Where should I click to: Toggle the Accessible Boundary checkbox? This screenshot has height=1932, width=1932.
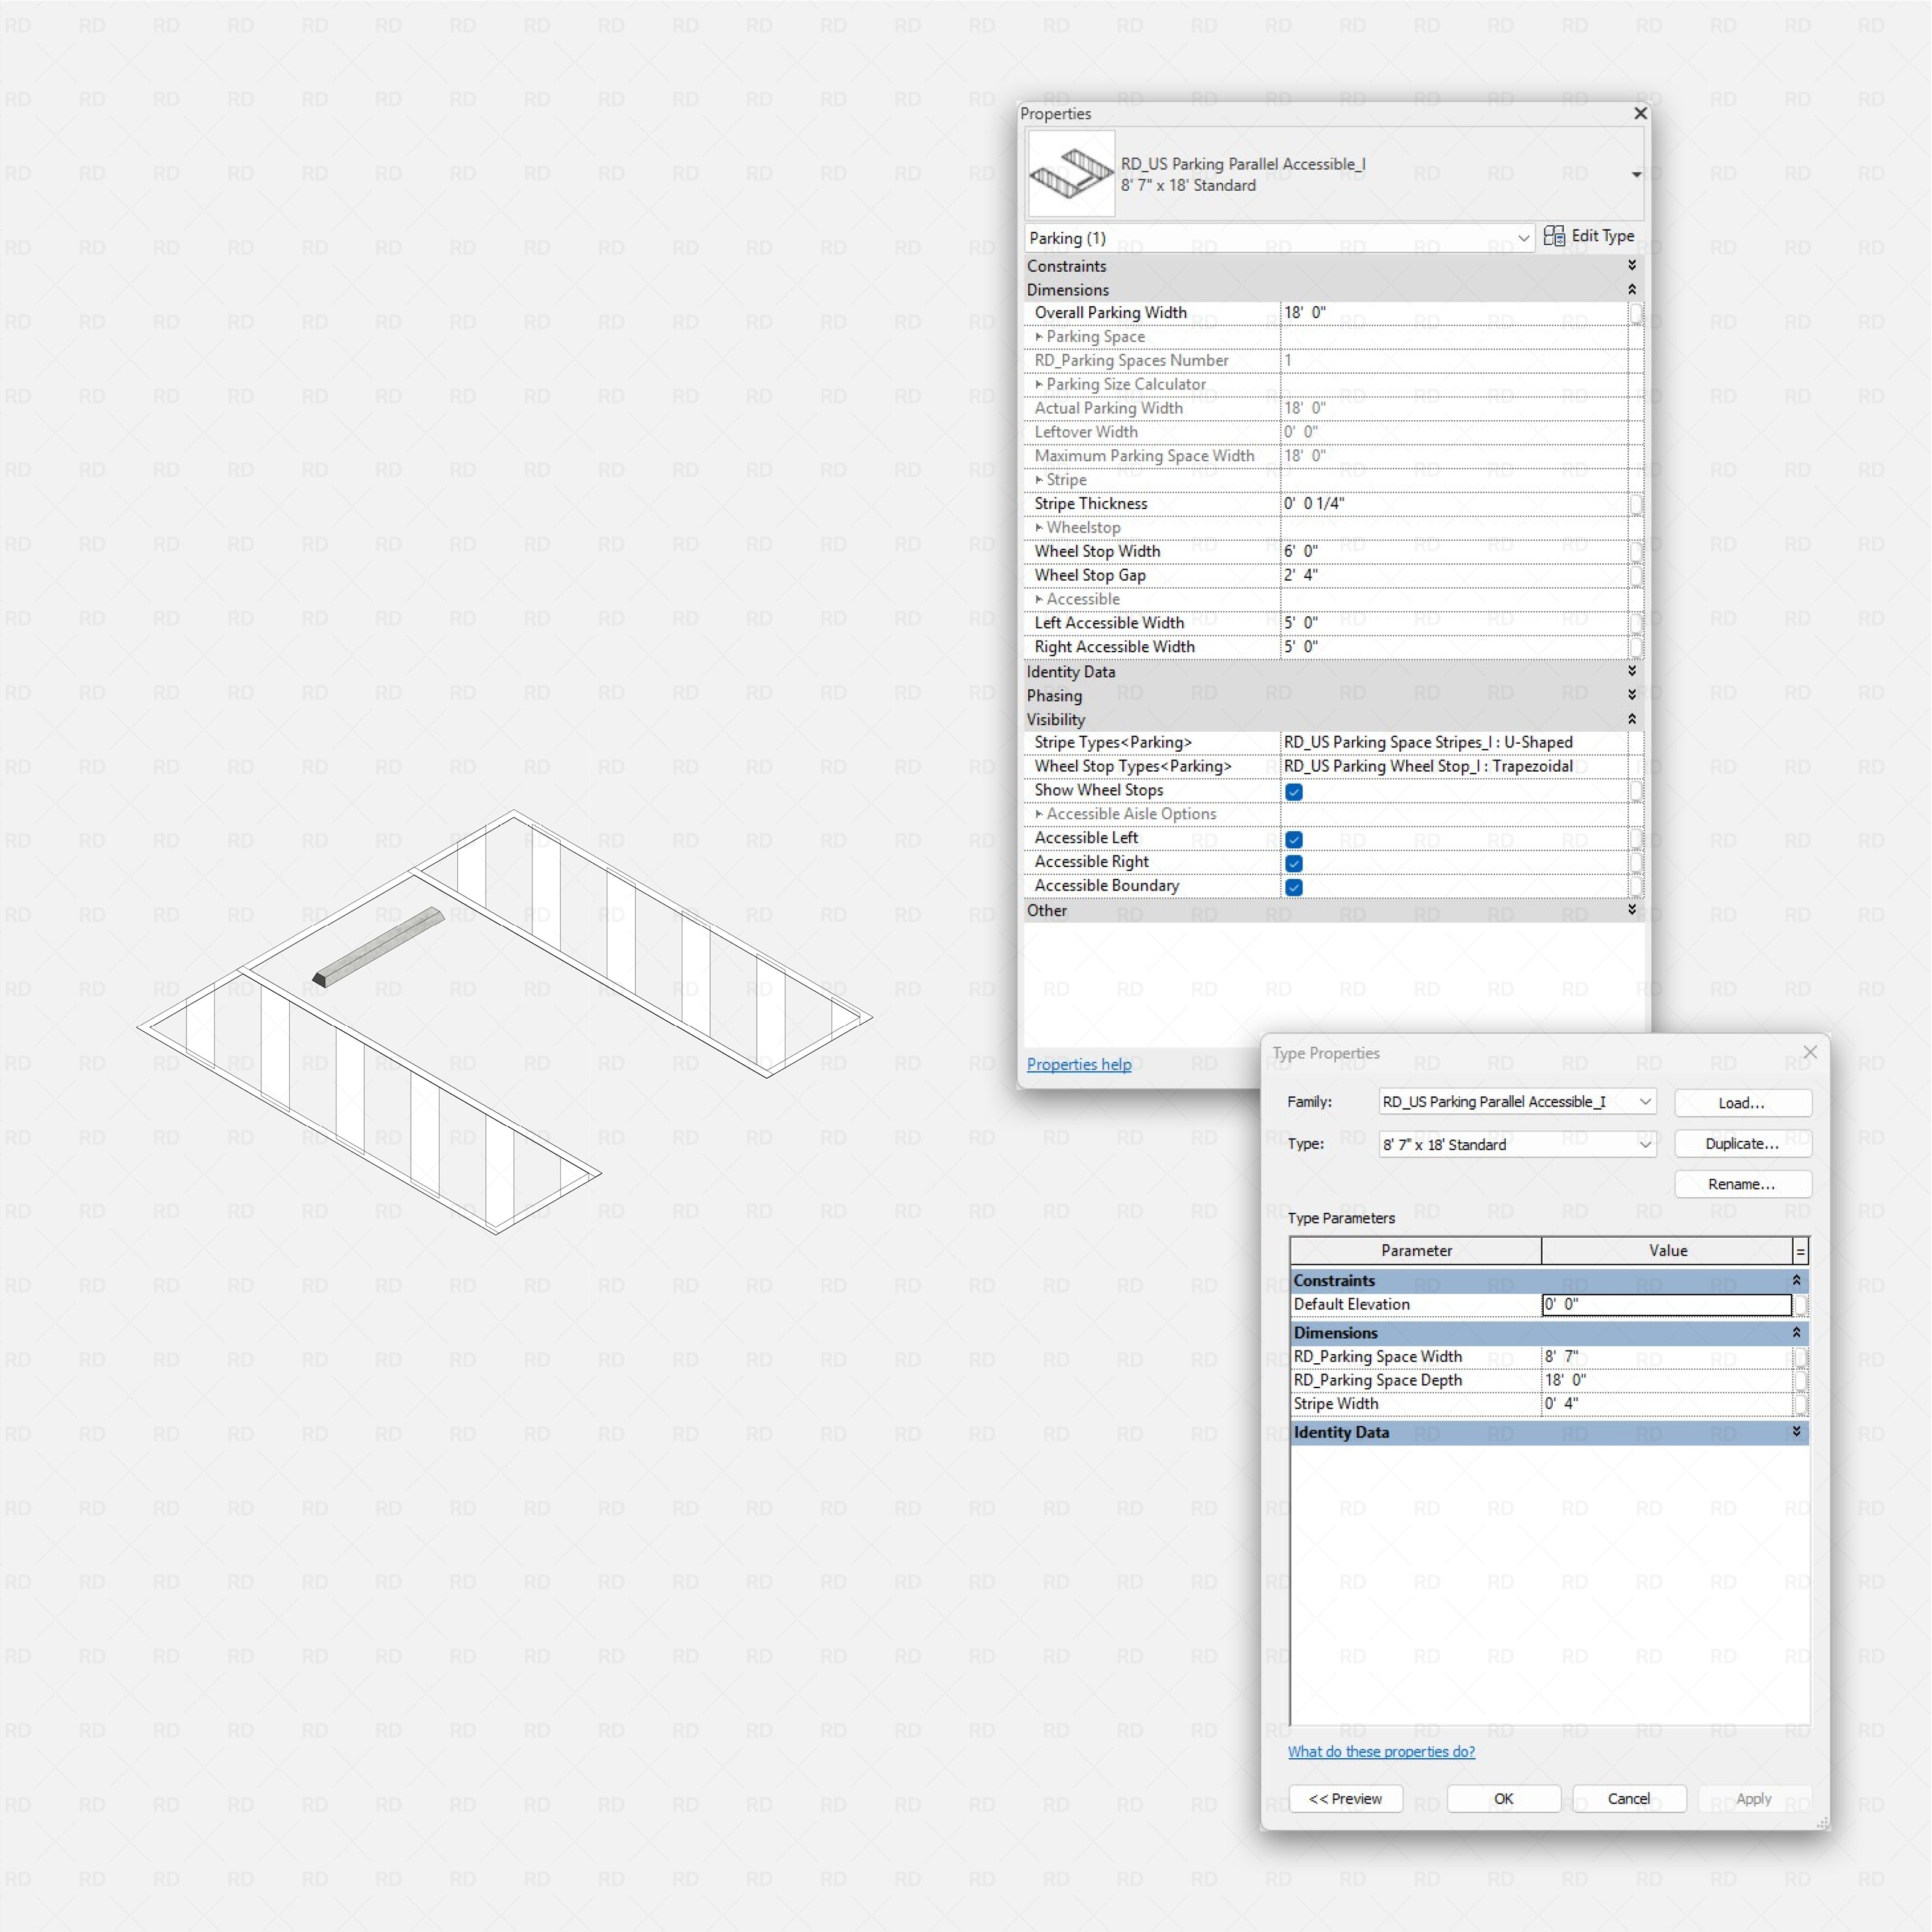1293,887
